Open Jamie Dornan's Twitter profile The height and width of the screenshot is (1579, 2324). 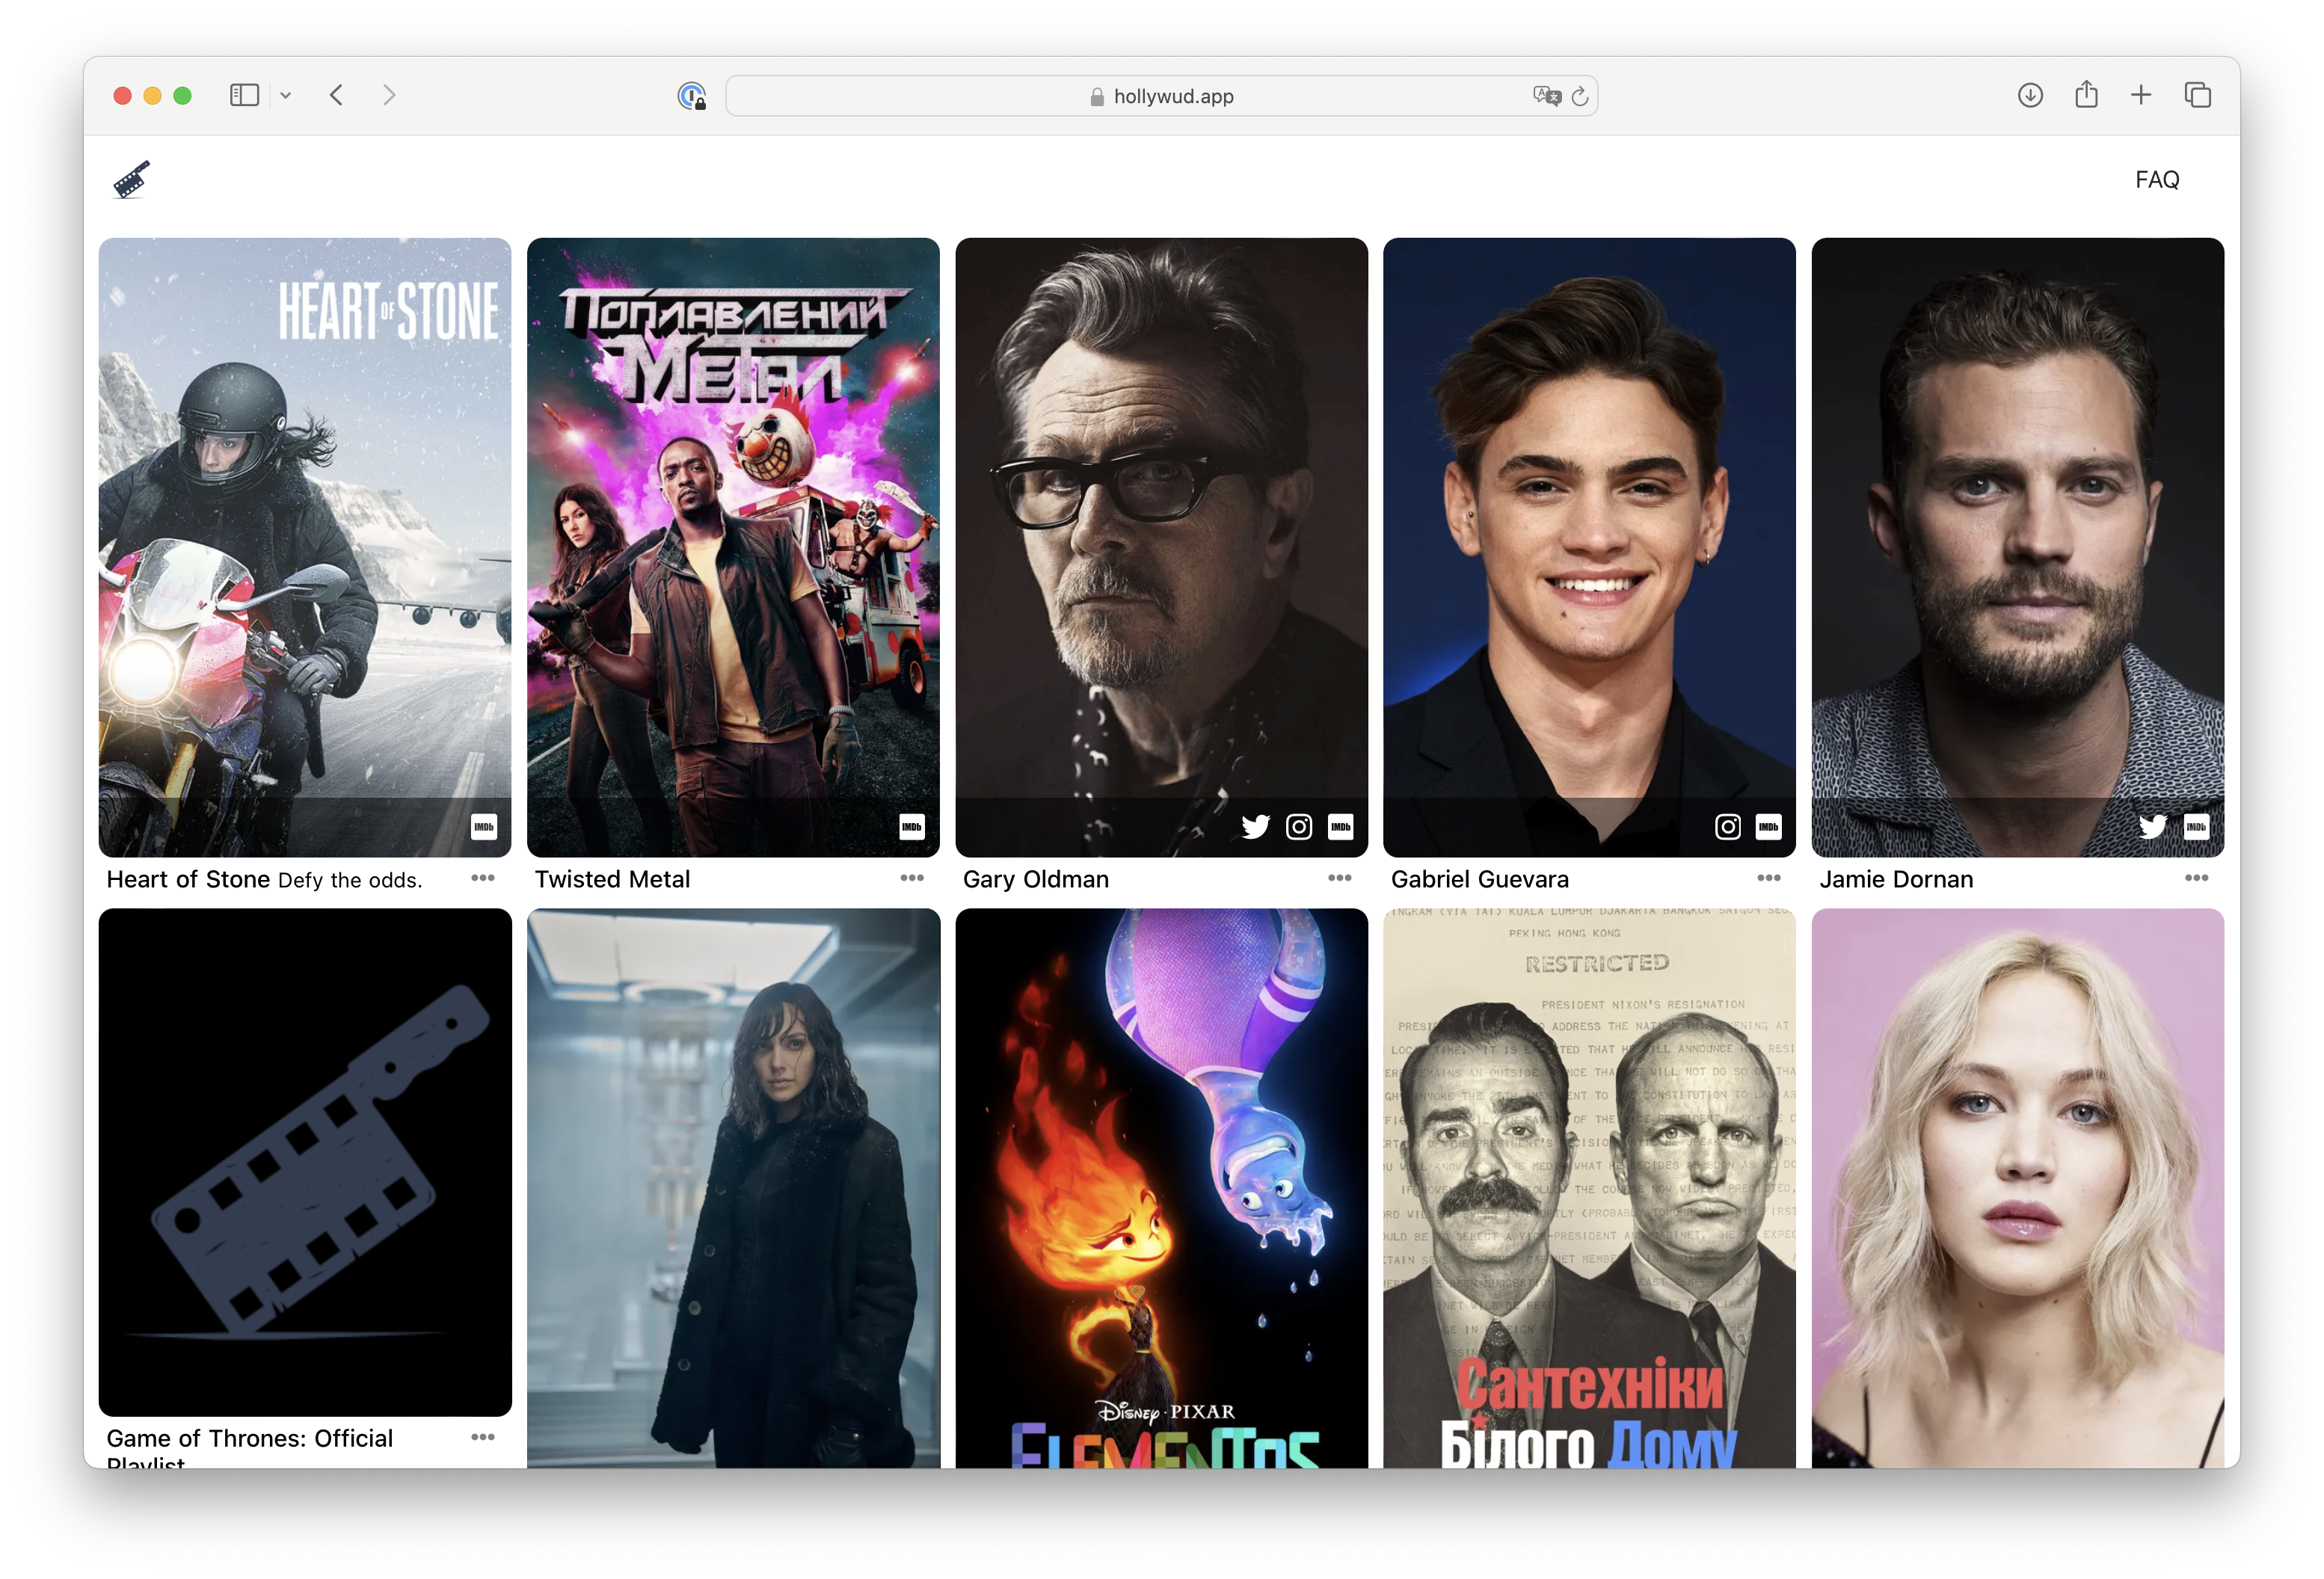2153,827
